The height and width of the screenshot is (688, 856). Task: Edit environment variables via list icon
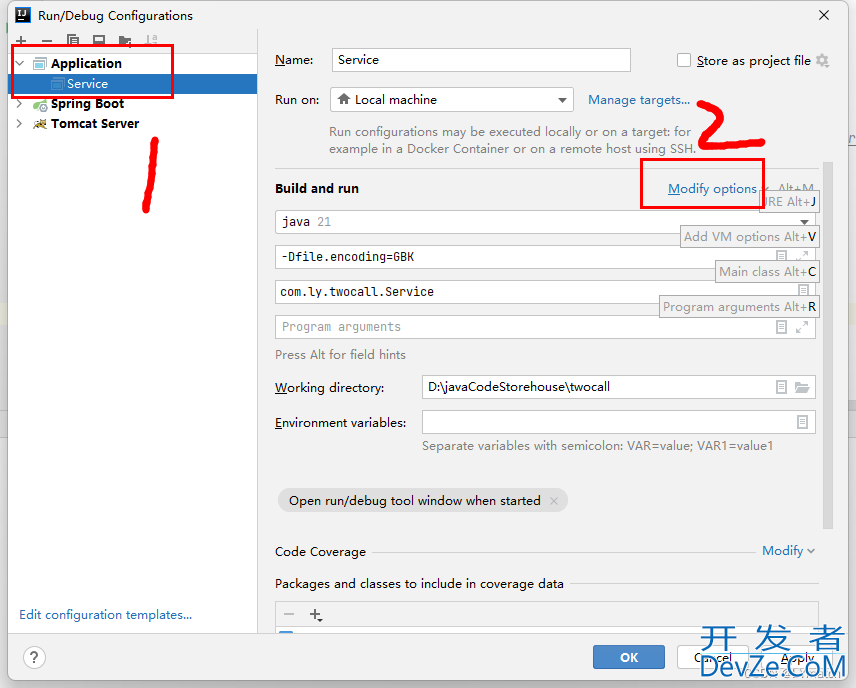tap(802, 422)
